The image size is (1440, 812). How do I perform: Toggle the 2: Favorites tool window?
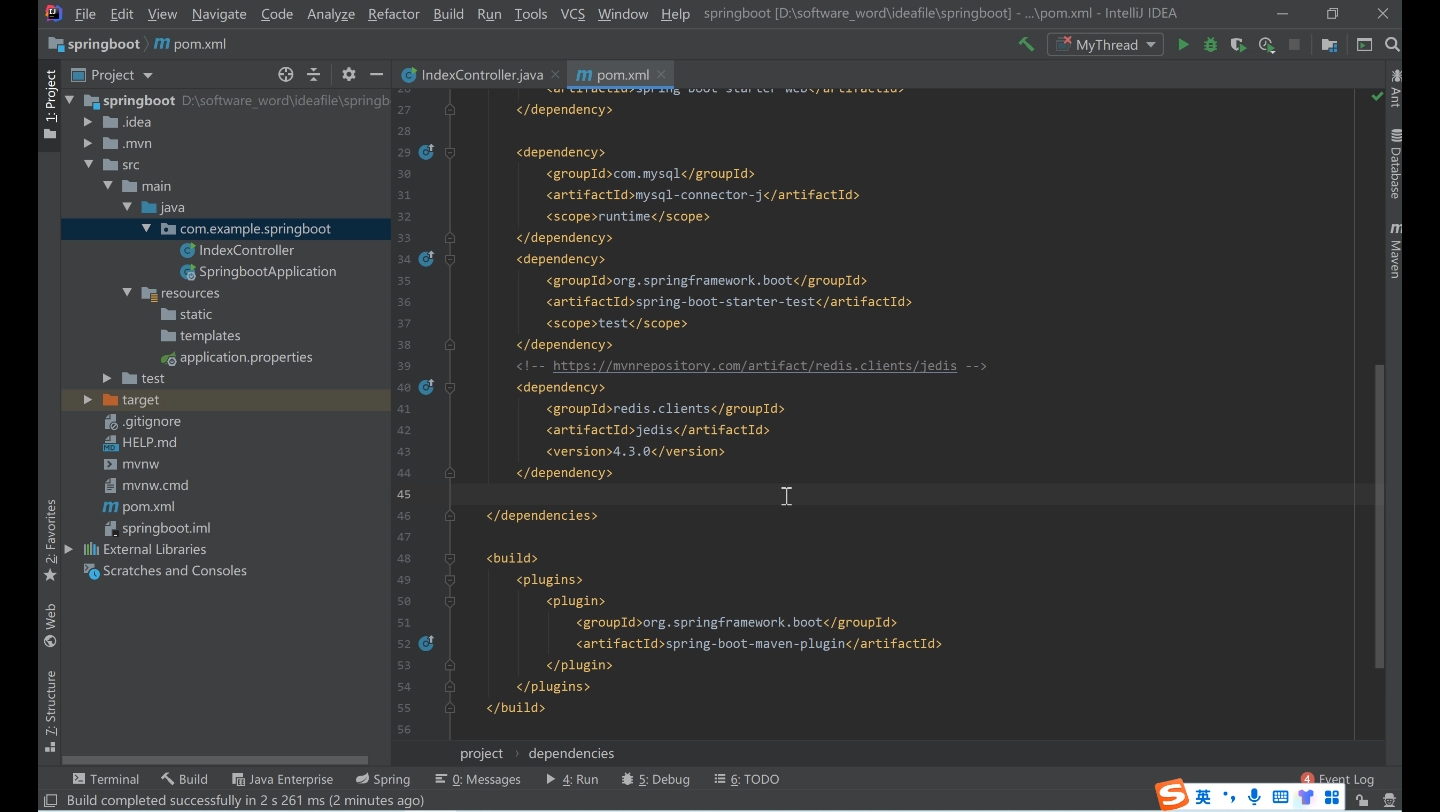click(x=50, y=540)
